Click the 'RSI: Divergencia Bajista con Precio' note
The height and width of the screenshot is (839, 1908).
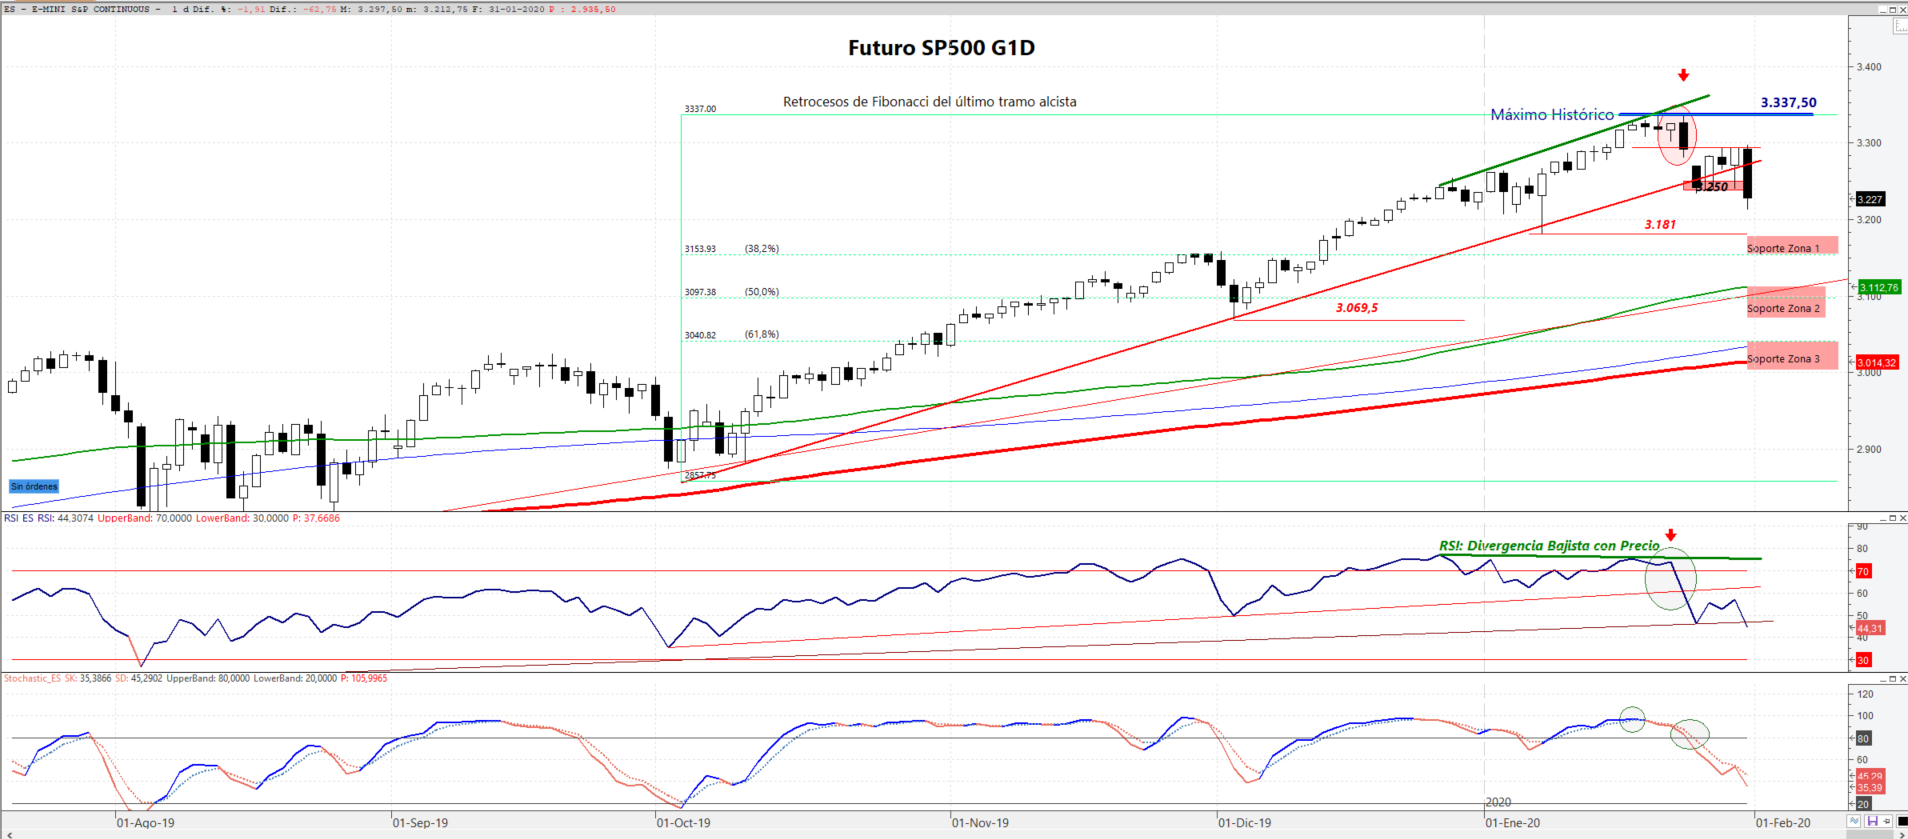(1549, 546)
